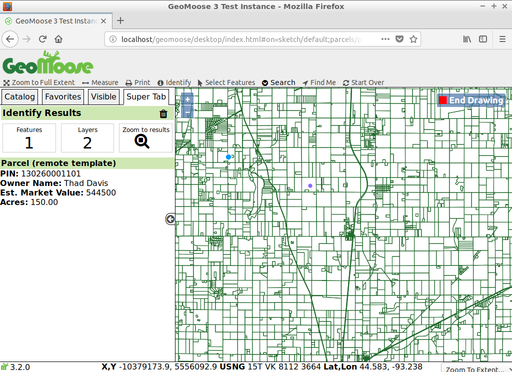
Task: Click Parcel (remote template) header
Action: [x=87, y=163]
